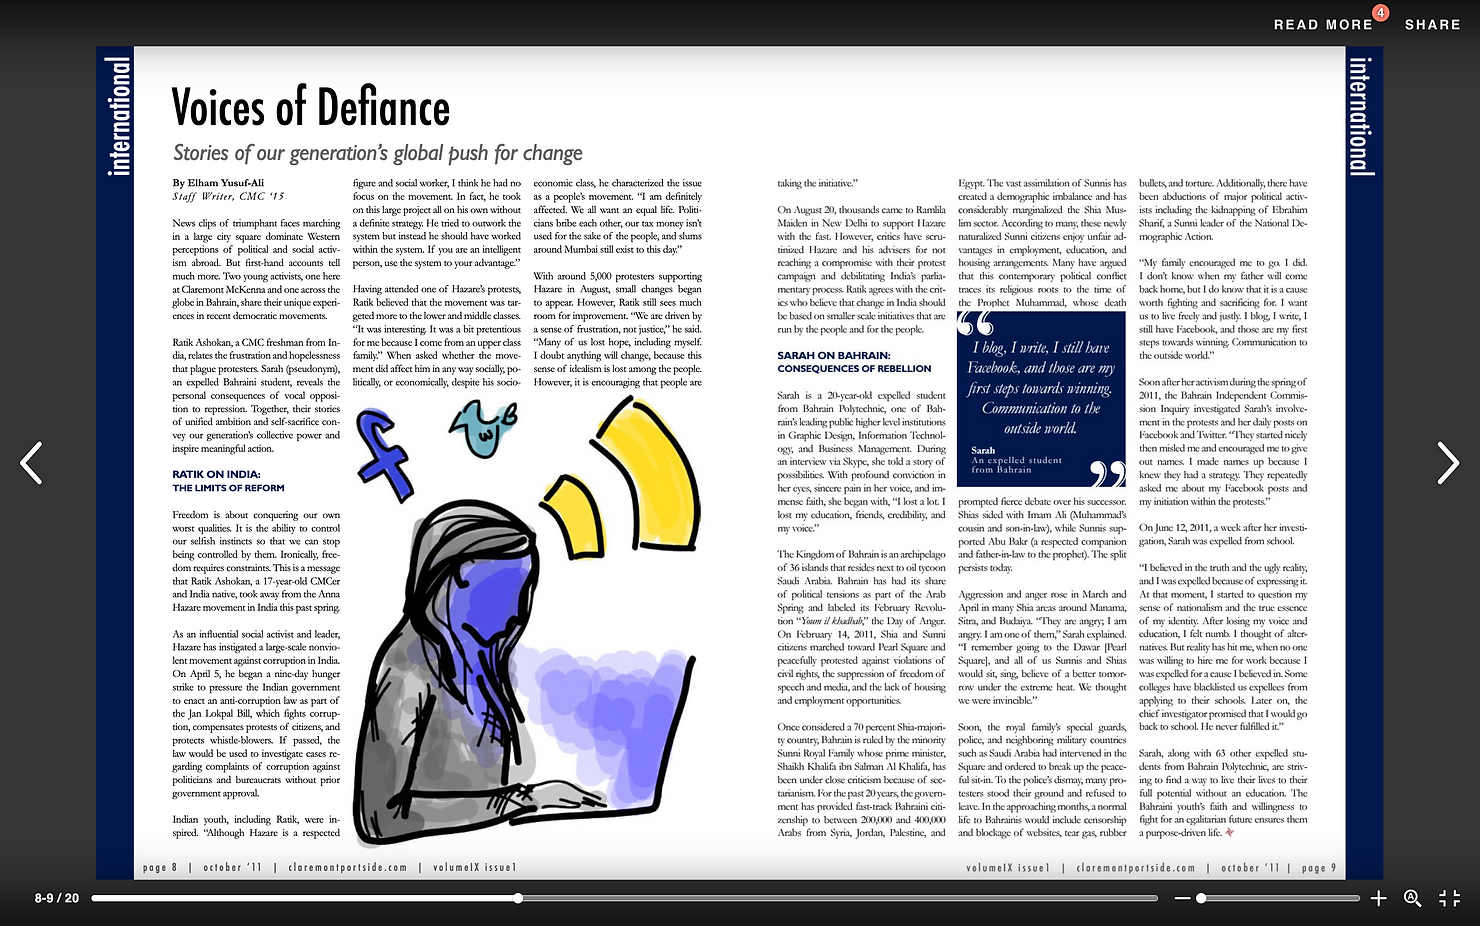Click the notification badge showing 4
Image resolution: width=1480 pixels, height=926 pixels.
tap(1380, 13)
